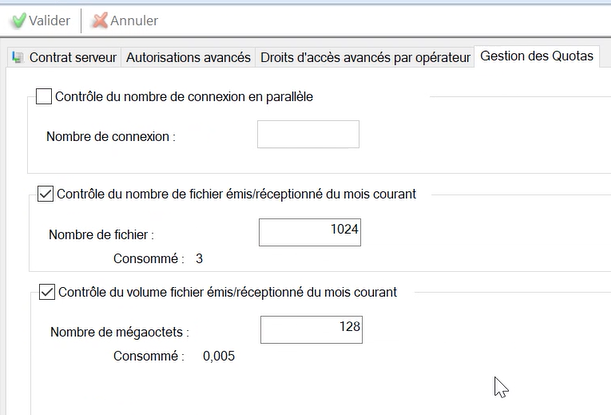Focus the Nombre de fichier field showing 1024
This screenshot has height=415, width=611.
[309, 232]
